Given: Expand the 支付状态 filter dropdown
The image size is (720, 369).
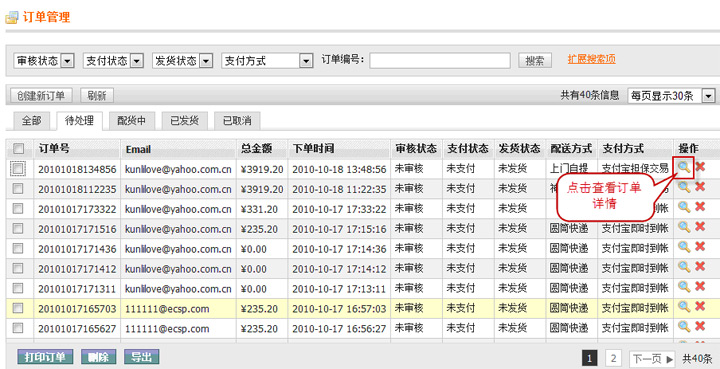Looking at the screenshot, I should [113, 61].
